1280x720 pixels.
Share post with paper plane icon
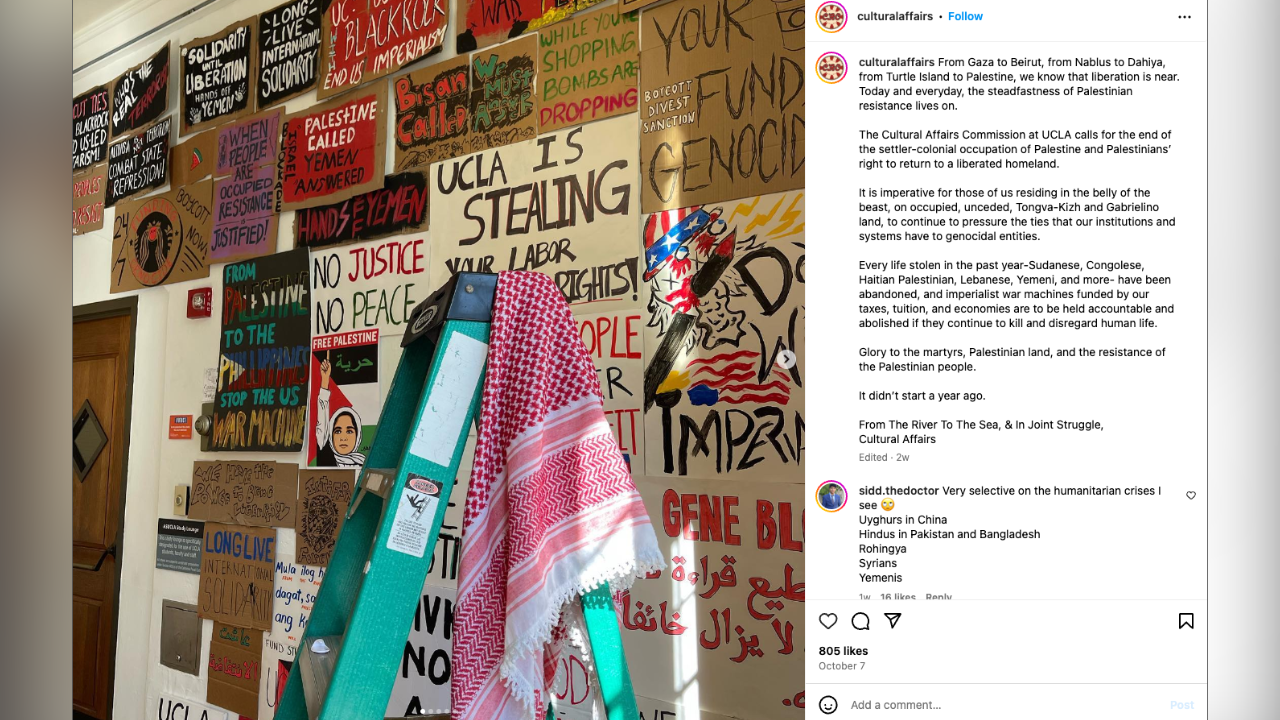[x=893, y=621]
